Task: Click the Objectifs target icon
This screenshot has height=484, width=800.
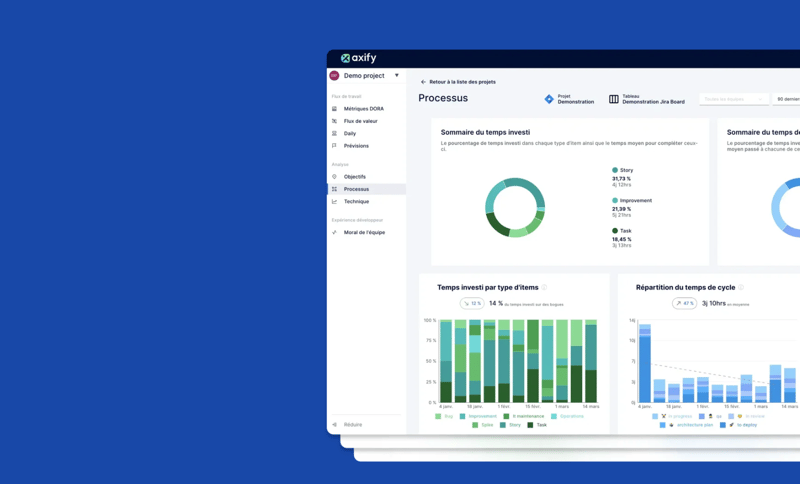Action: [x=334, y=177]
